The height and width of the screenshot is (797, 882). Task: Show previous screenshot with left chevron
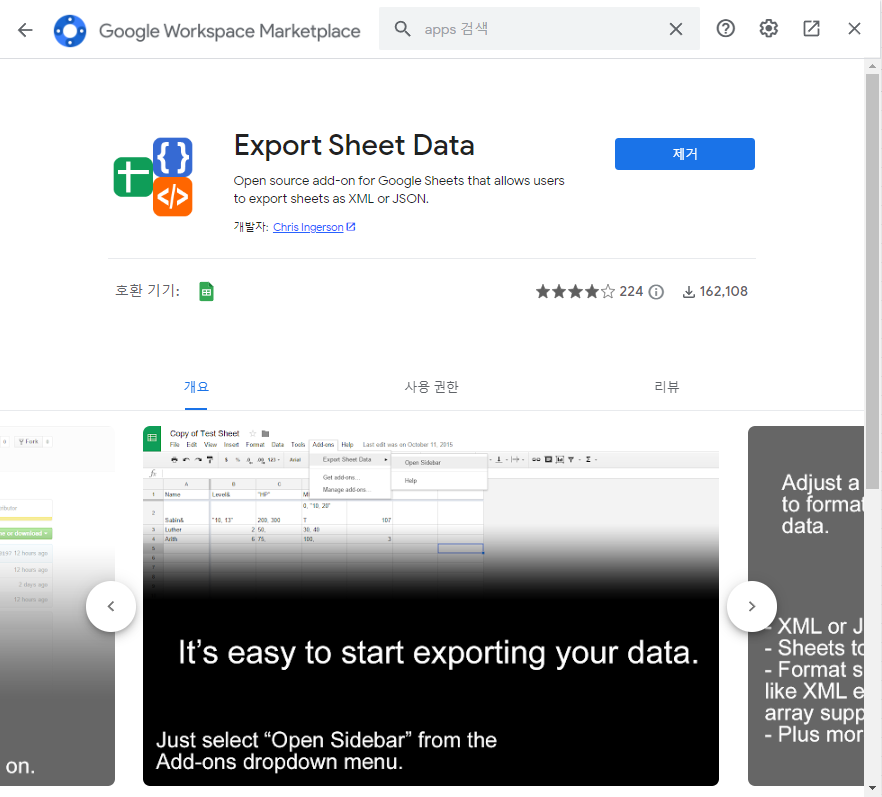[x=111, y=606]
